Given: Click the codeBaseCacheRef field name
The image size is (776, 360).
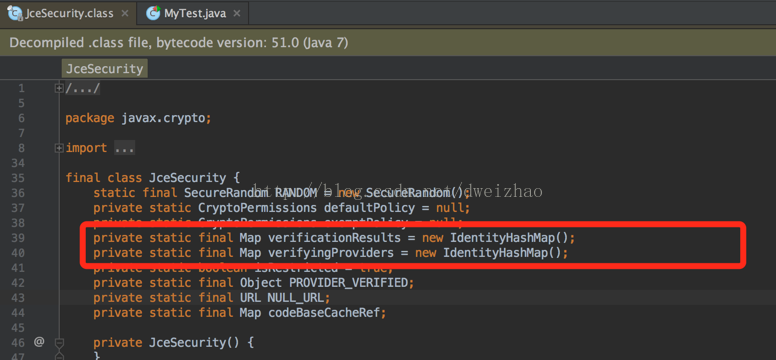Looking at the screenshot, I should pos(324,313).
